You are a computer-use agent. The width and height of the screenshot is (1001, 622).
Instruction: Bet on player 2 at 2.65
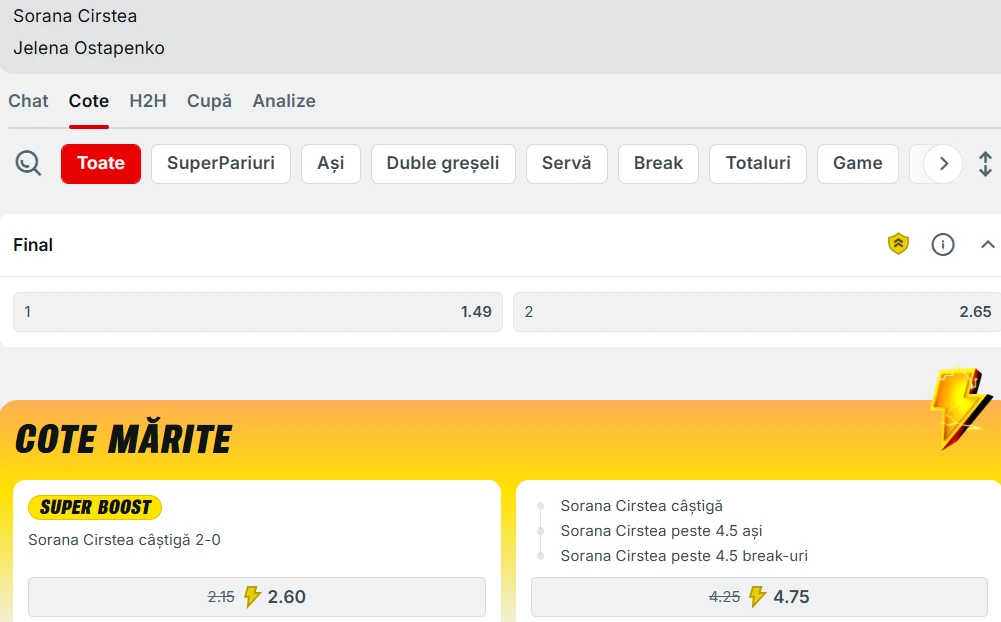[756, 312]
